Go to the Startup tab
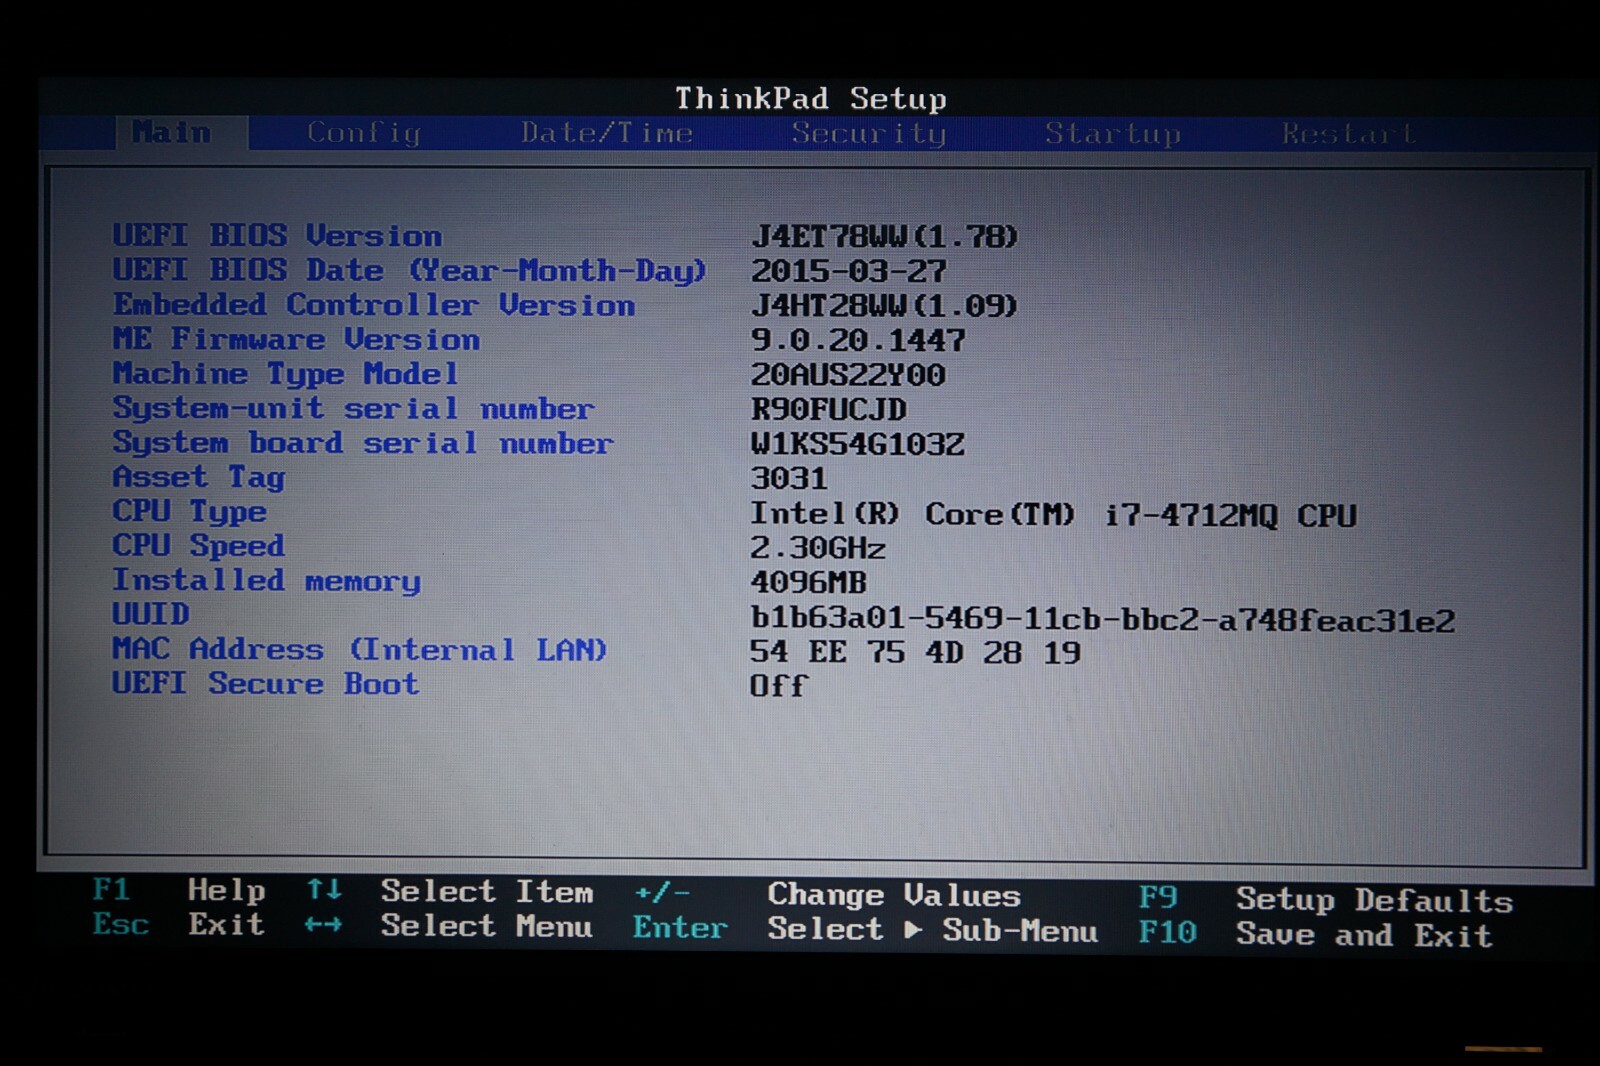Image resolution: width=1600 pixels, height=1066 pixels. tap(1113, 133)
